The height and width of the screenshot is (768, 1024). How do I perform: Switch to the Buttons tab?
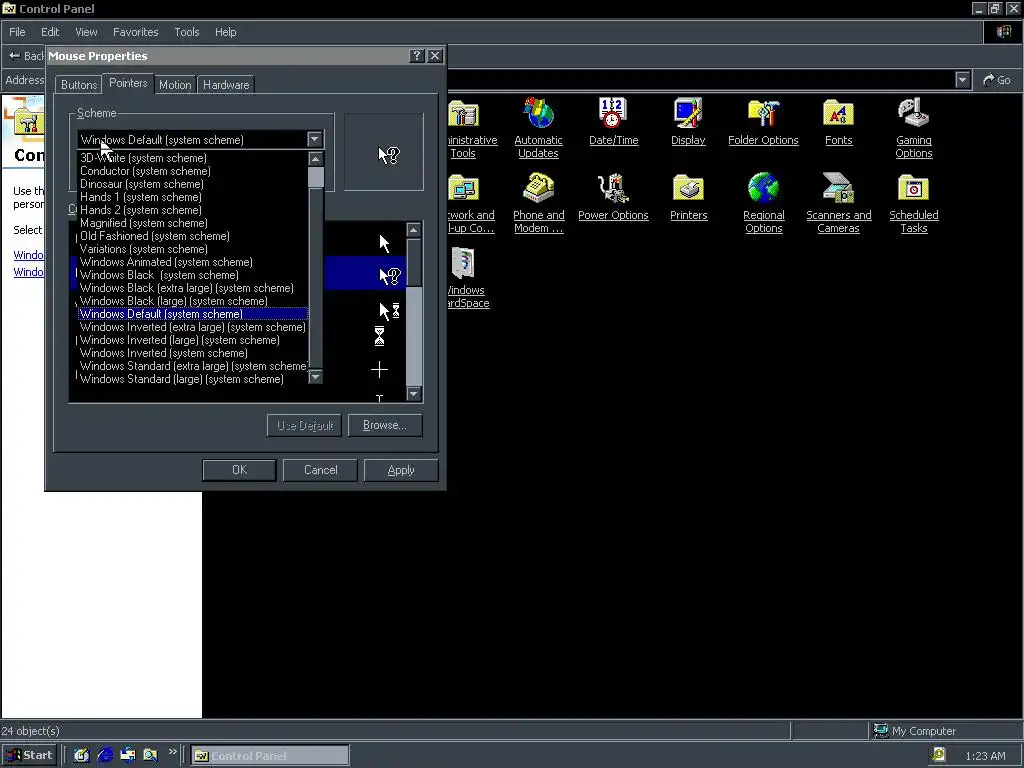[79, 85]
